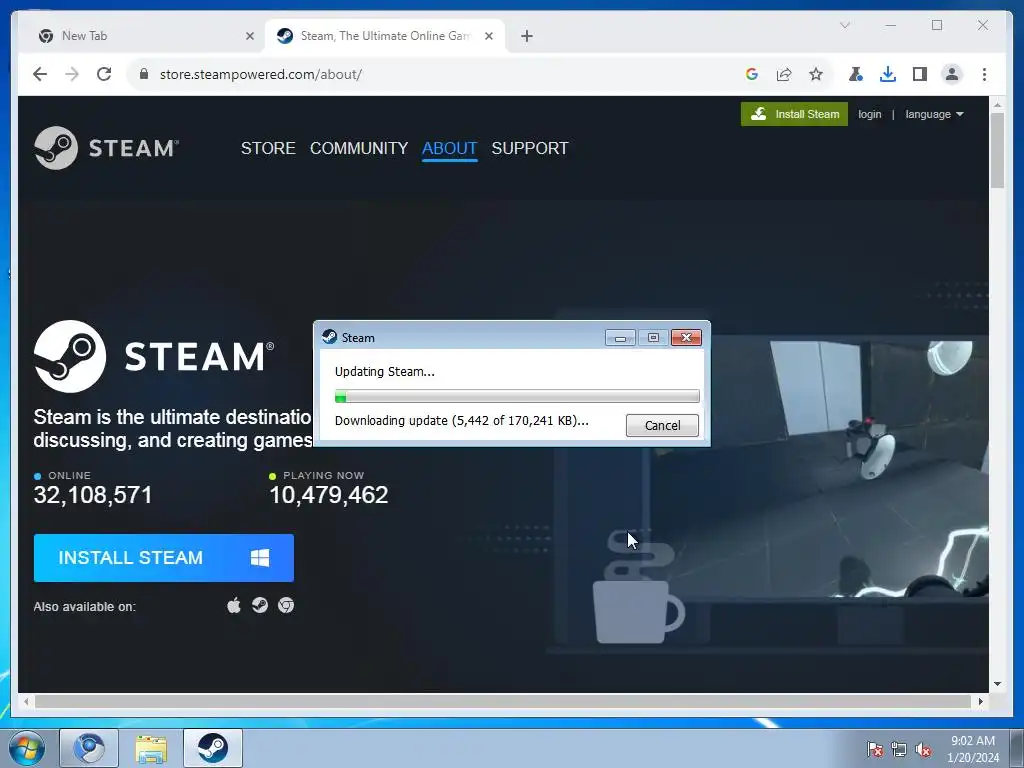1024x768 pixels.
Task: Click the Google icon in address bar
Action: coord(752,74)
